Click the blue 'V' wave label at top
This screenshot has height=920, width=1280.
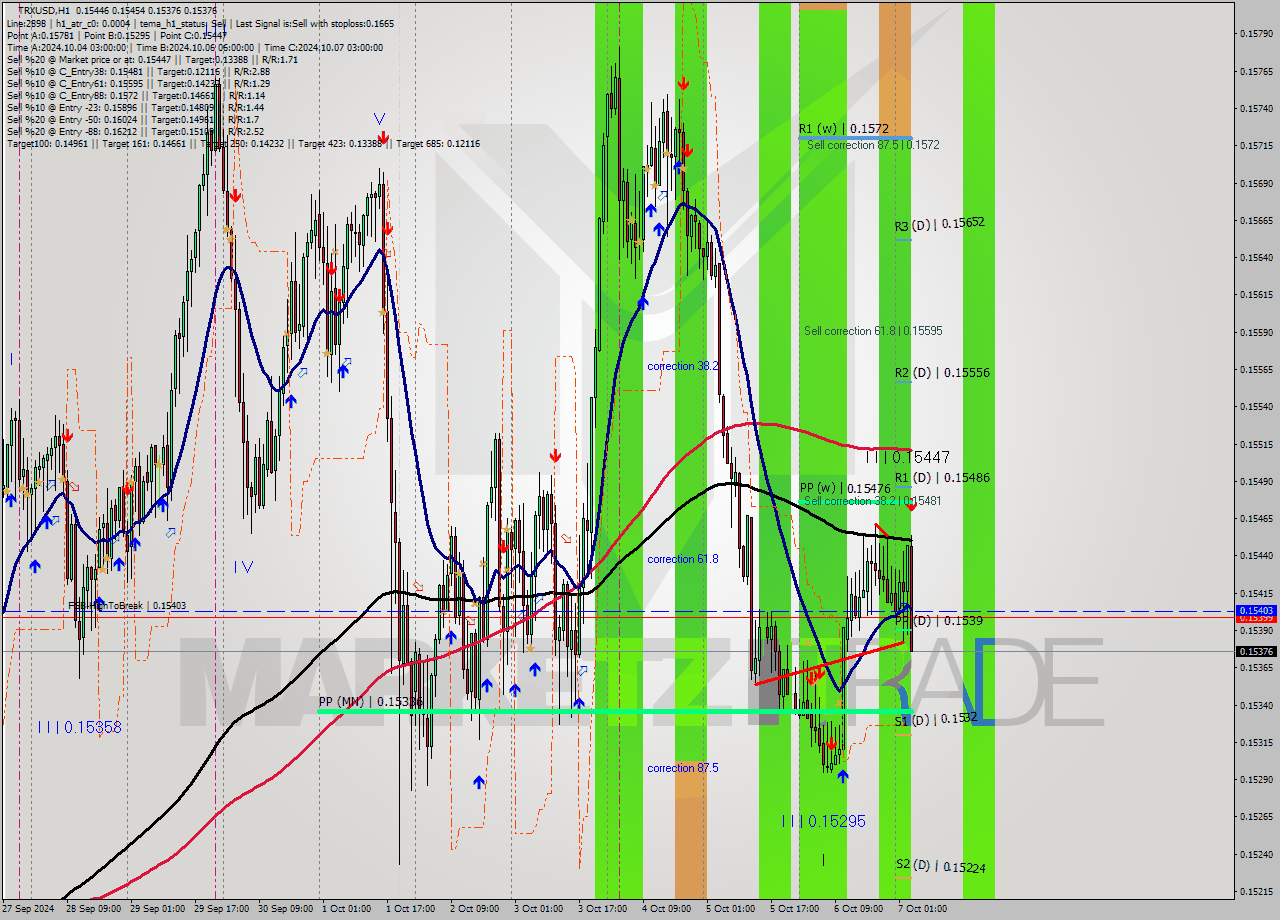point(380,119)
